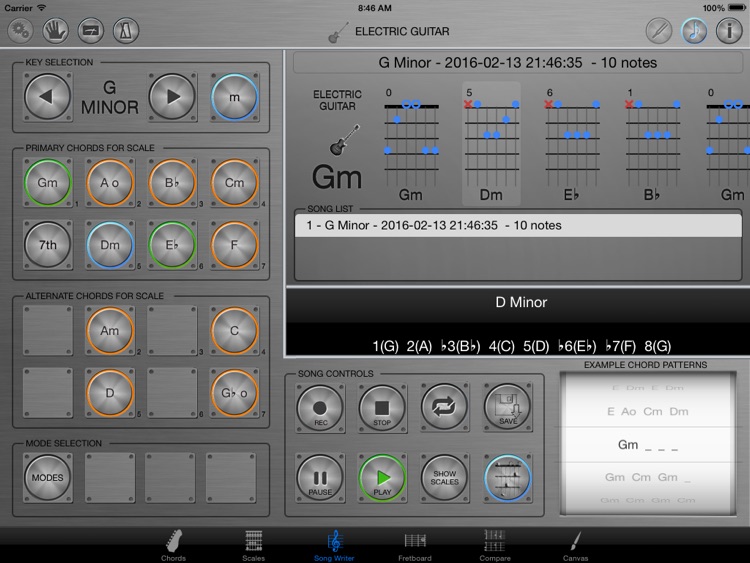This screenshot has height=563, width=750.
Task: Tap the hand icon in top toolbar
Action: coord(55,30)
